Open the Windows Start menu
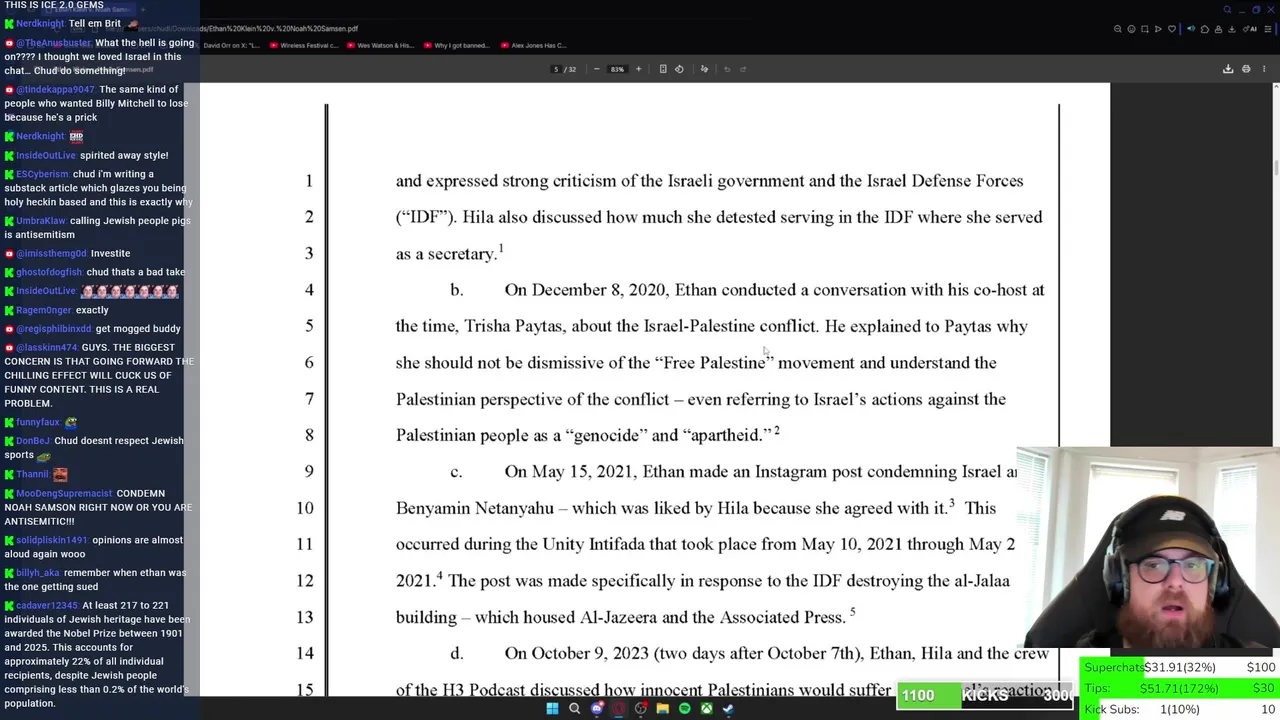The height and width of the screenshot is (720, 1280). 552,709
